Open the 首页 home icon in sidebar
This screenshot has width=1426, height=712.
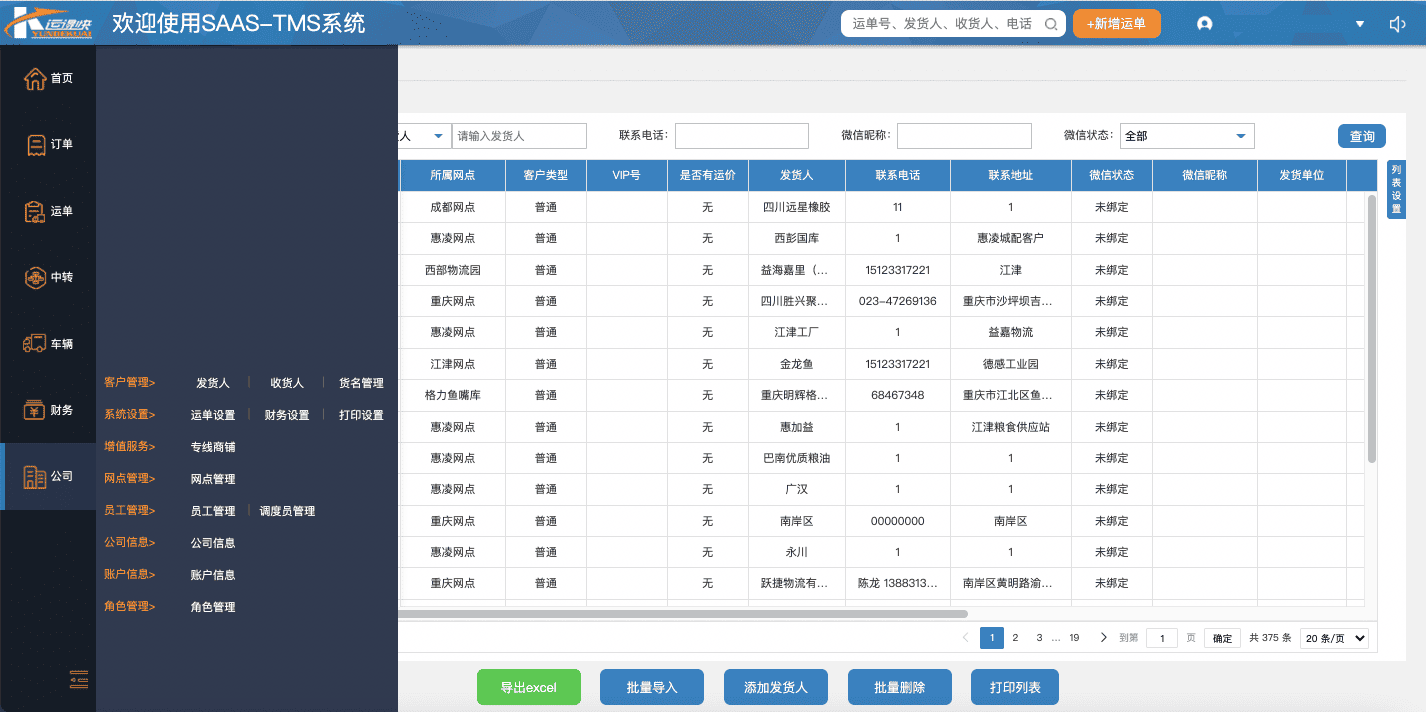(35, 79)
